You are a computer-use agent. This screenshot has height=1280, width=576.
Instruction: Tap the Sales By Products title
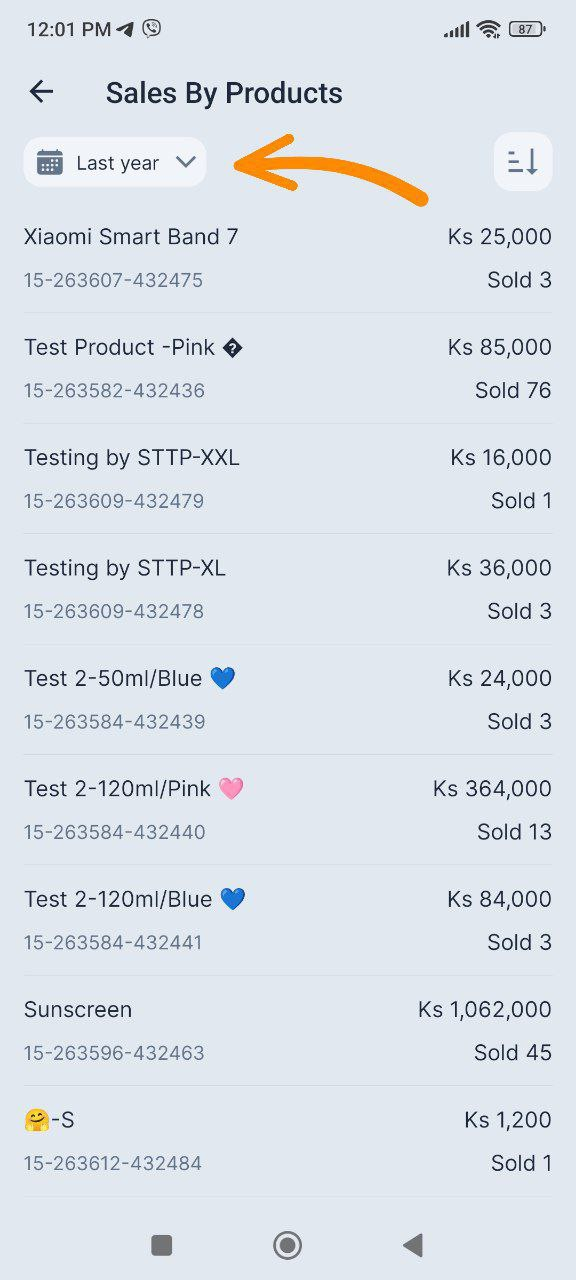point(224,93)
